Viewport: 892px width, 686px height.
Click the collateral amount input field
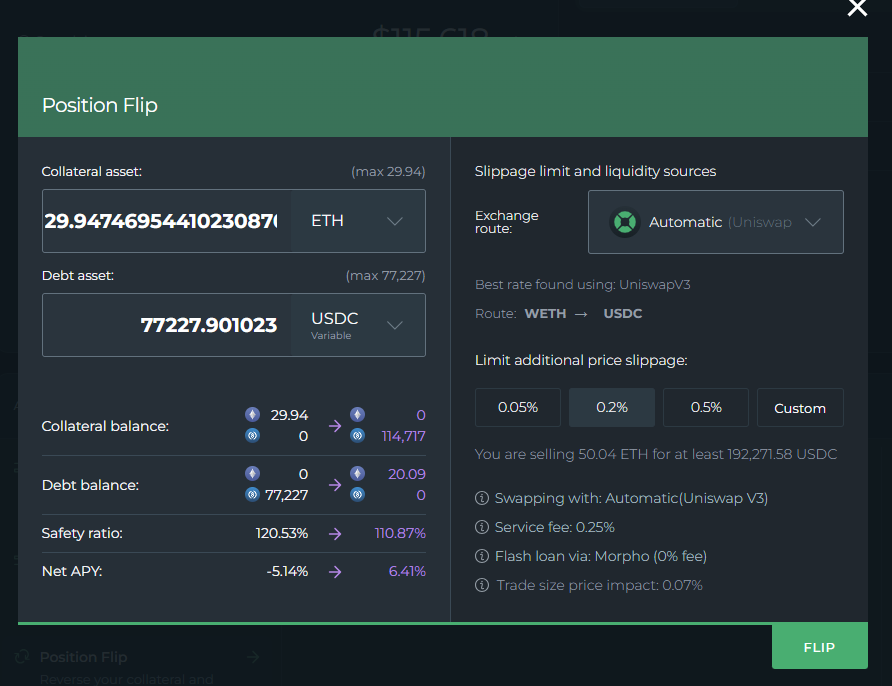pos(166,221)
